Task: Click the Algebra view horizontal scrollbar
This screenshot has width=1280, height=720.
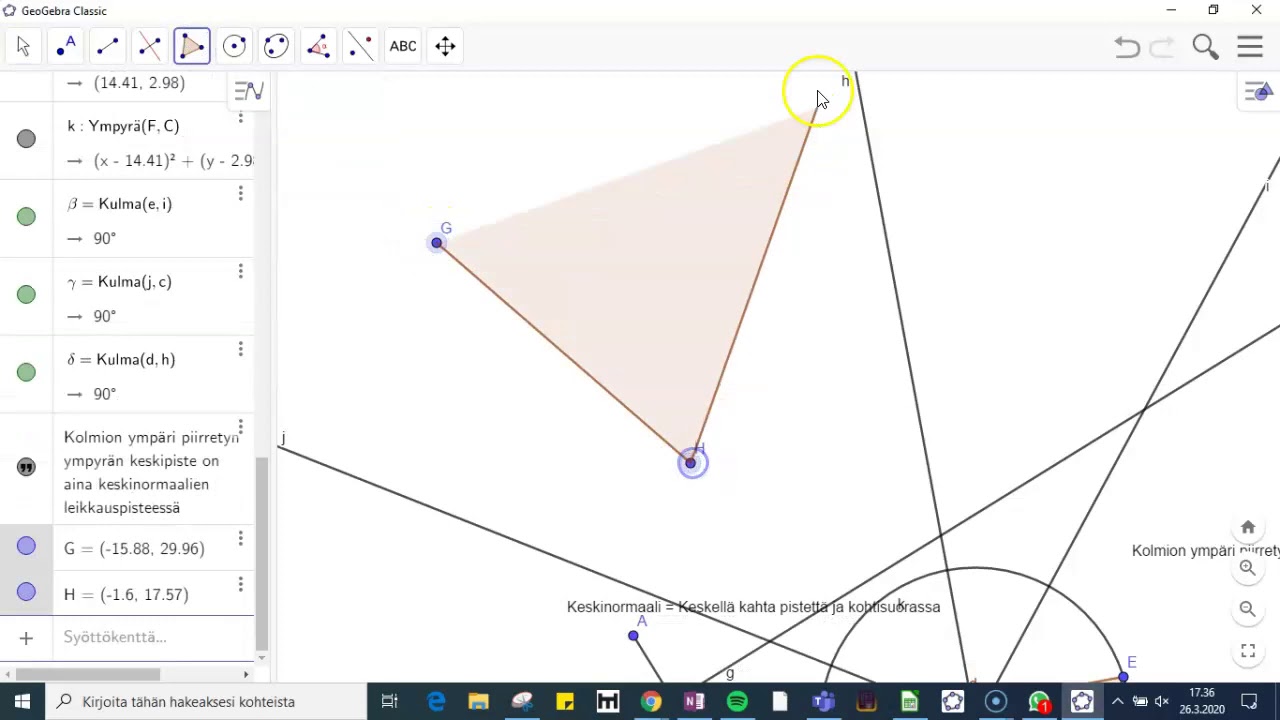Action: (x=88, y=674)
